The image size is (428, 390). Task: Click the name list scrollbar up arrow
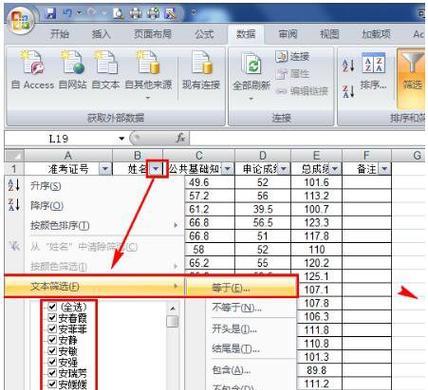[x=172, y=308]
